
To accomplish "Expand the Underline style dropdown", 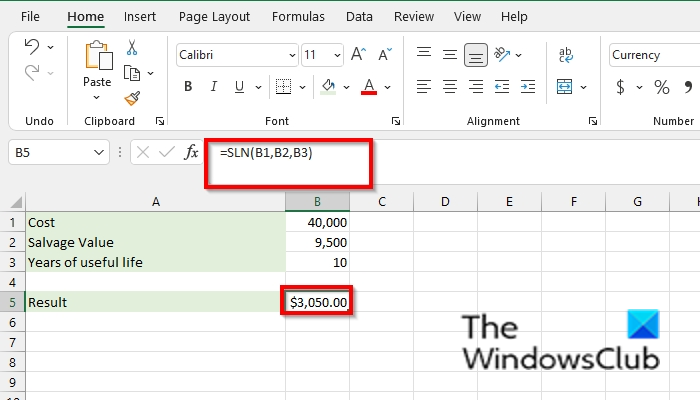I will pos(258,87).
